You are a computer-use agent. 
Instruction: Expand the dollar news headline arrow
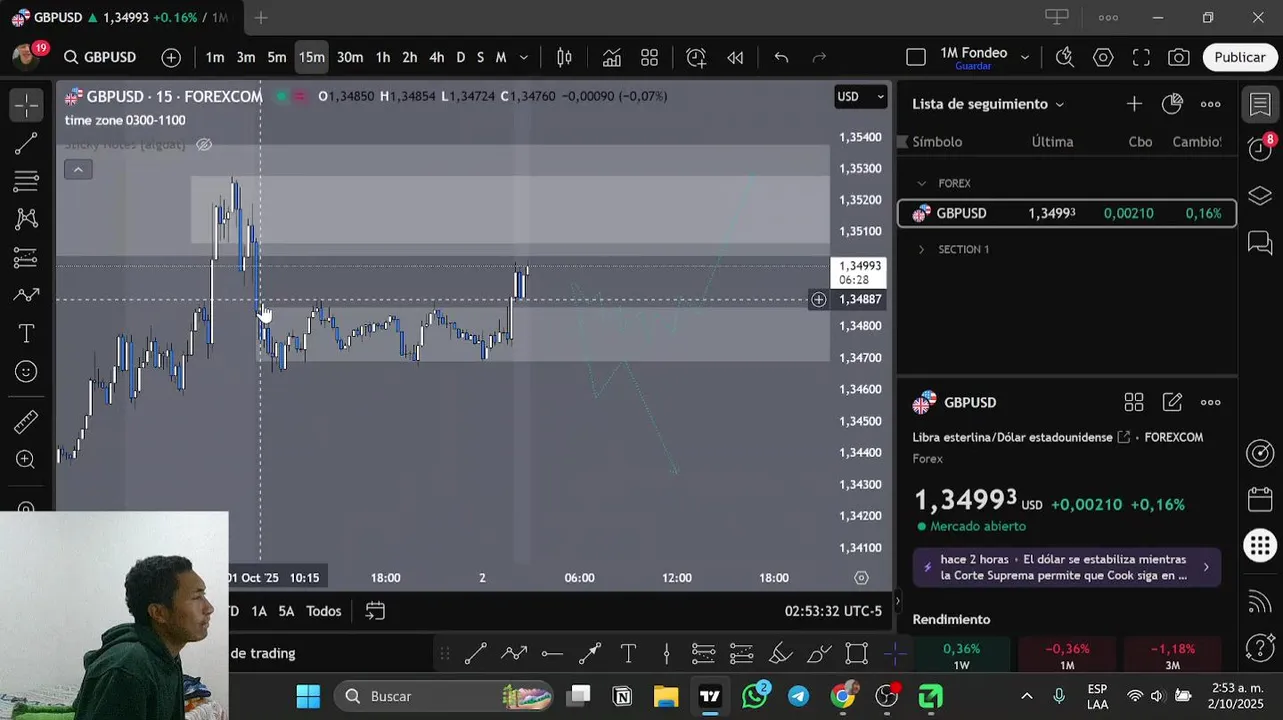(x=1205, y=567)
